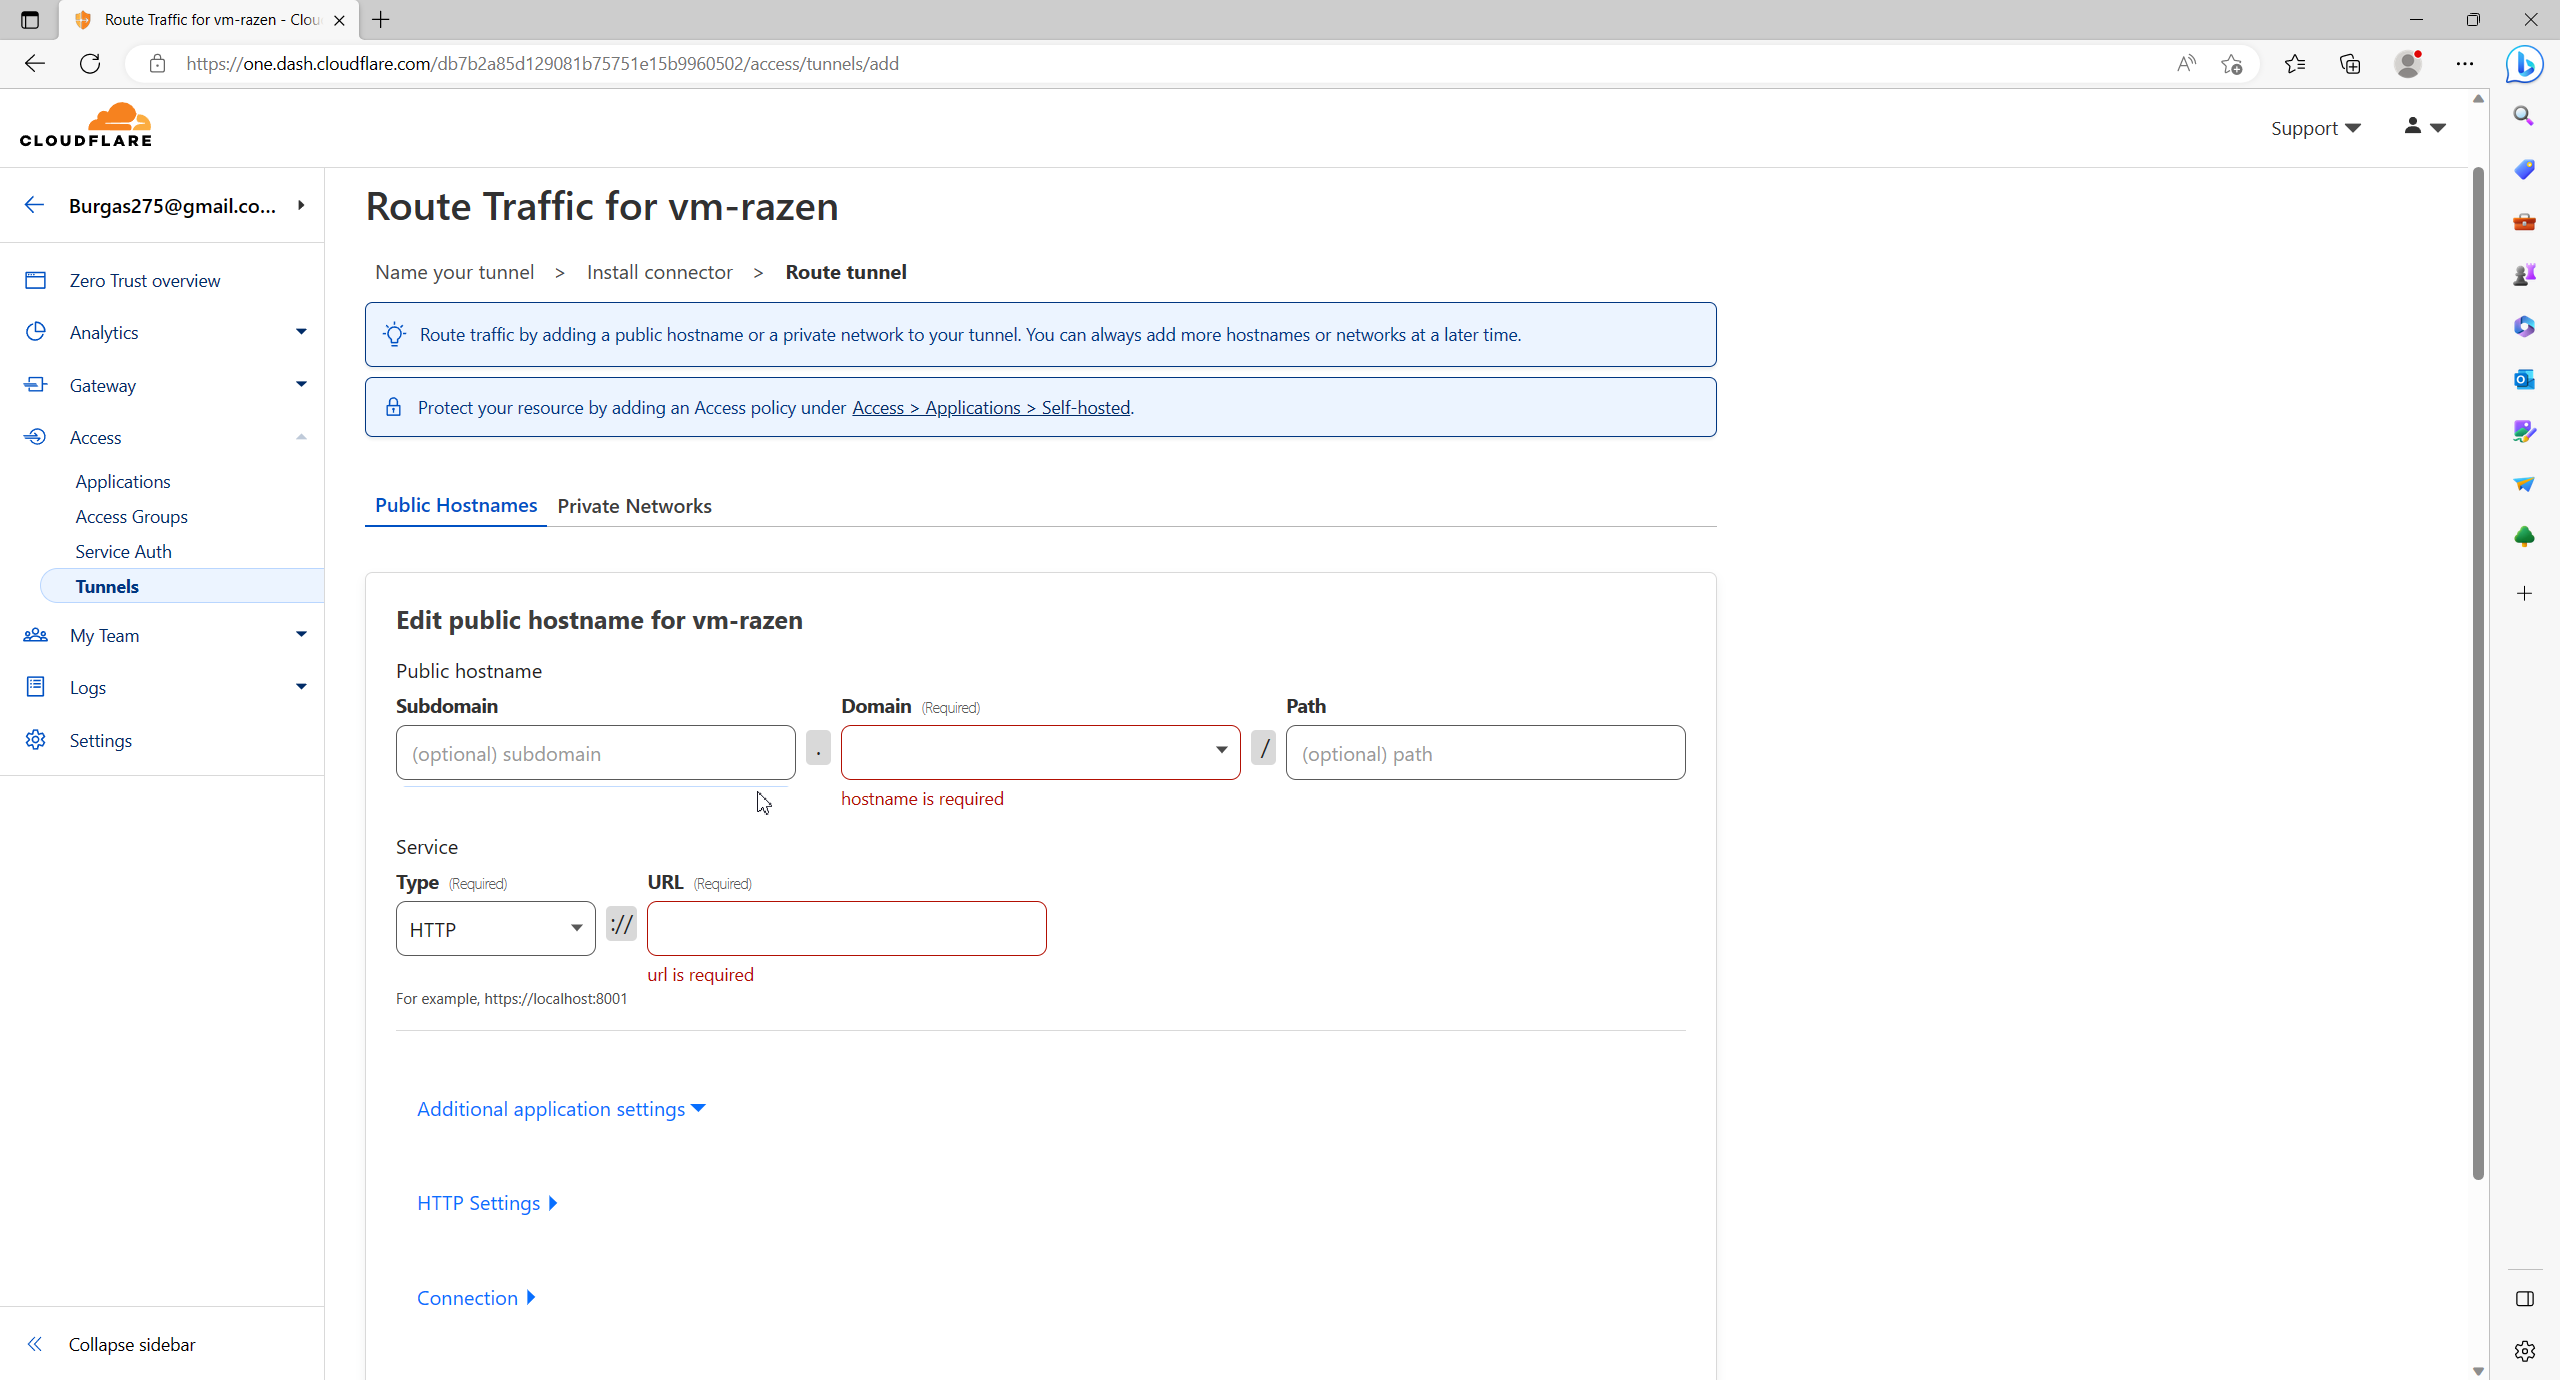Follow Access > Applications > Self-hosted link
The image size is (2560, 1380).
click(991, 408)
